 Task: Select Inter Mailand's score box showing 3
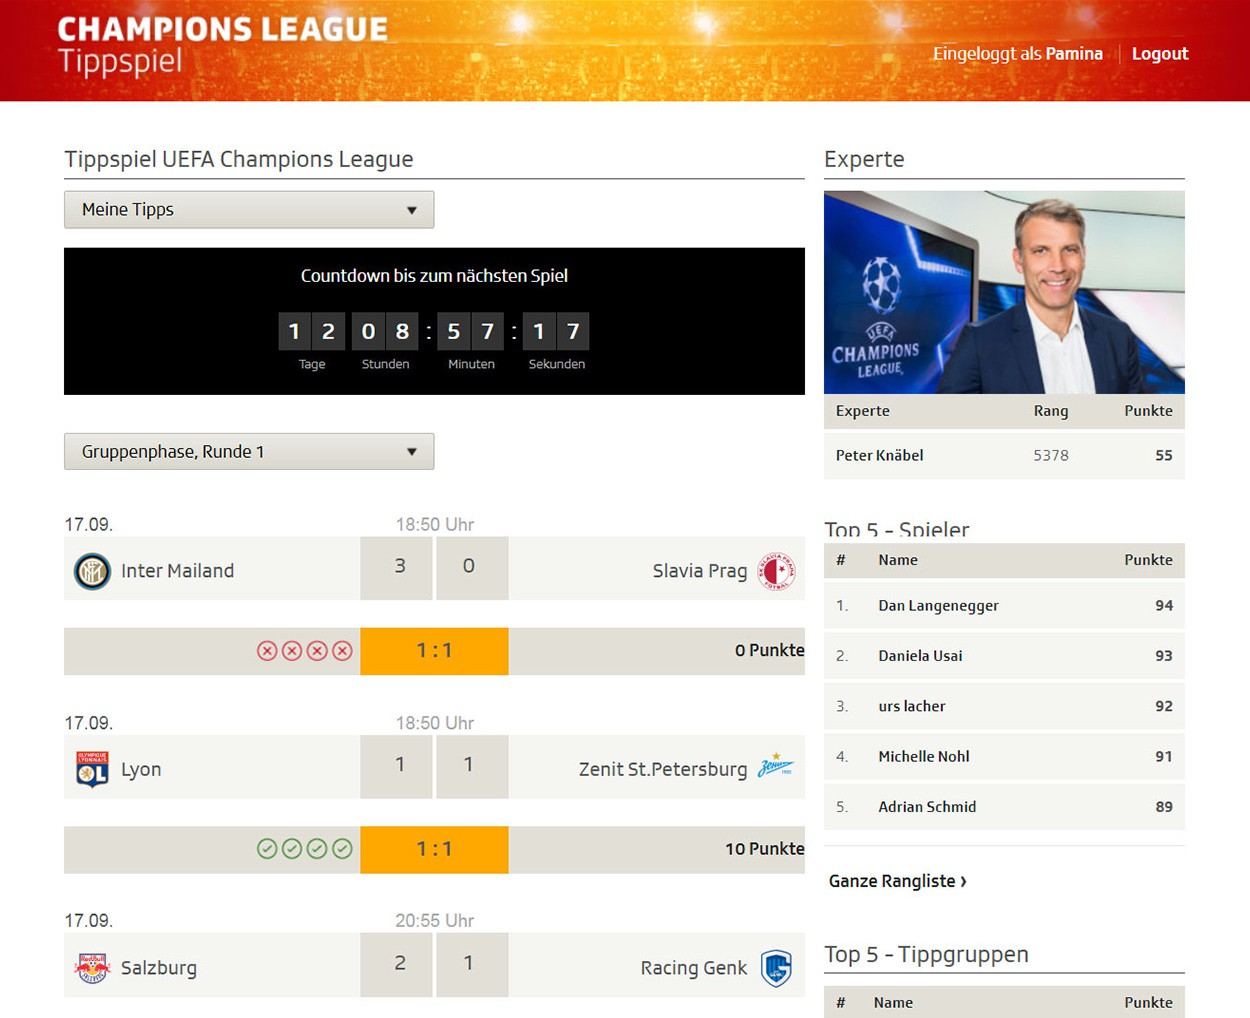[396, 568]
